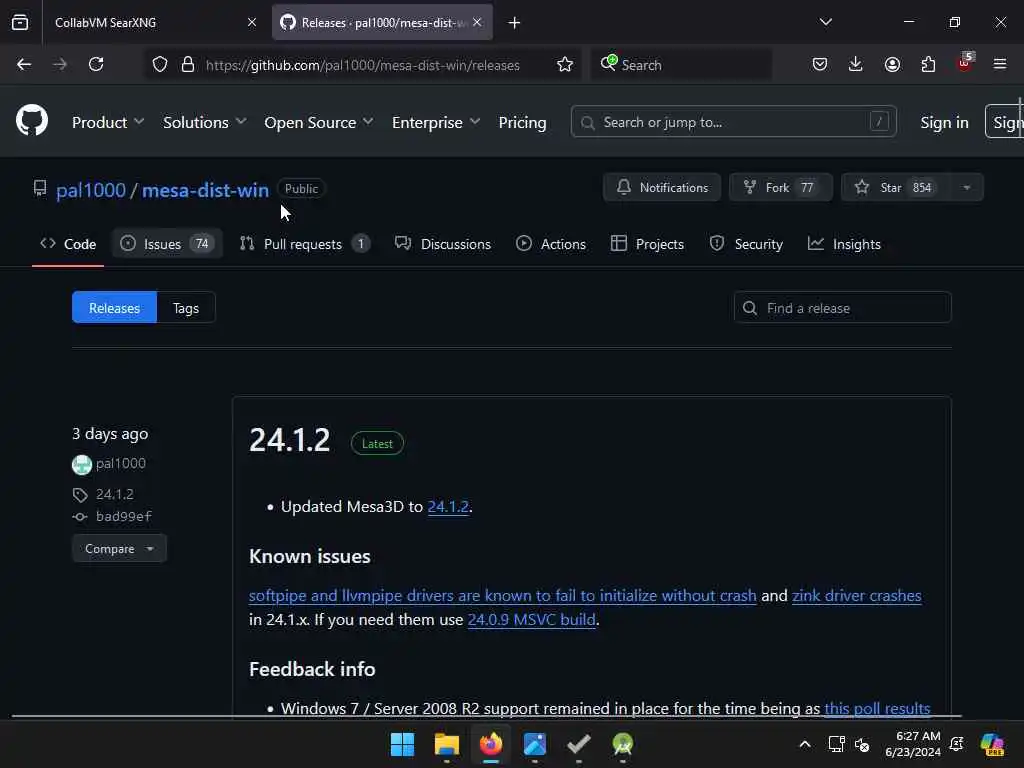The height and width of the screenshot is (768, 1024).
Task: Open the Security tab
Action: (746, 244)
